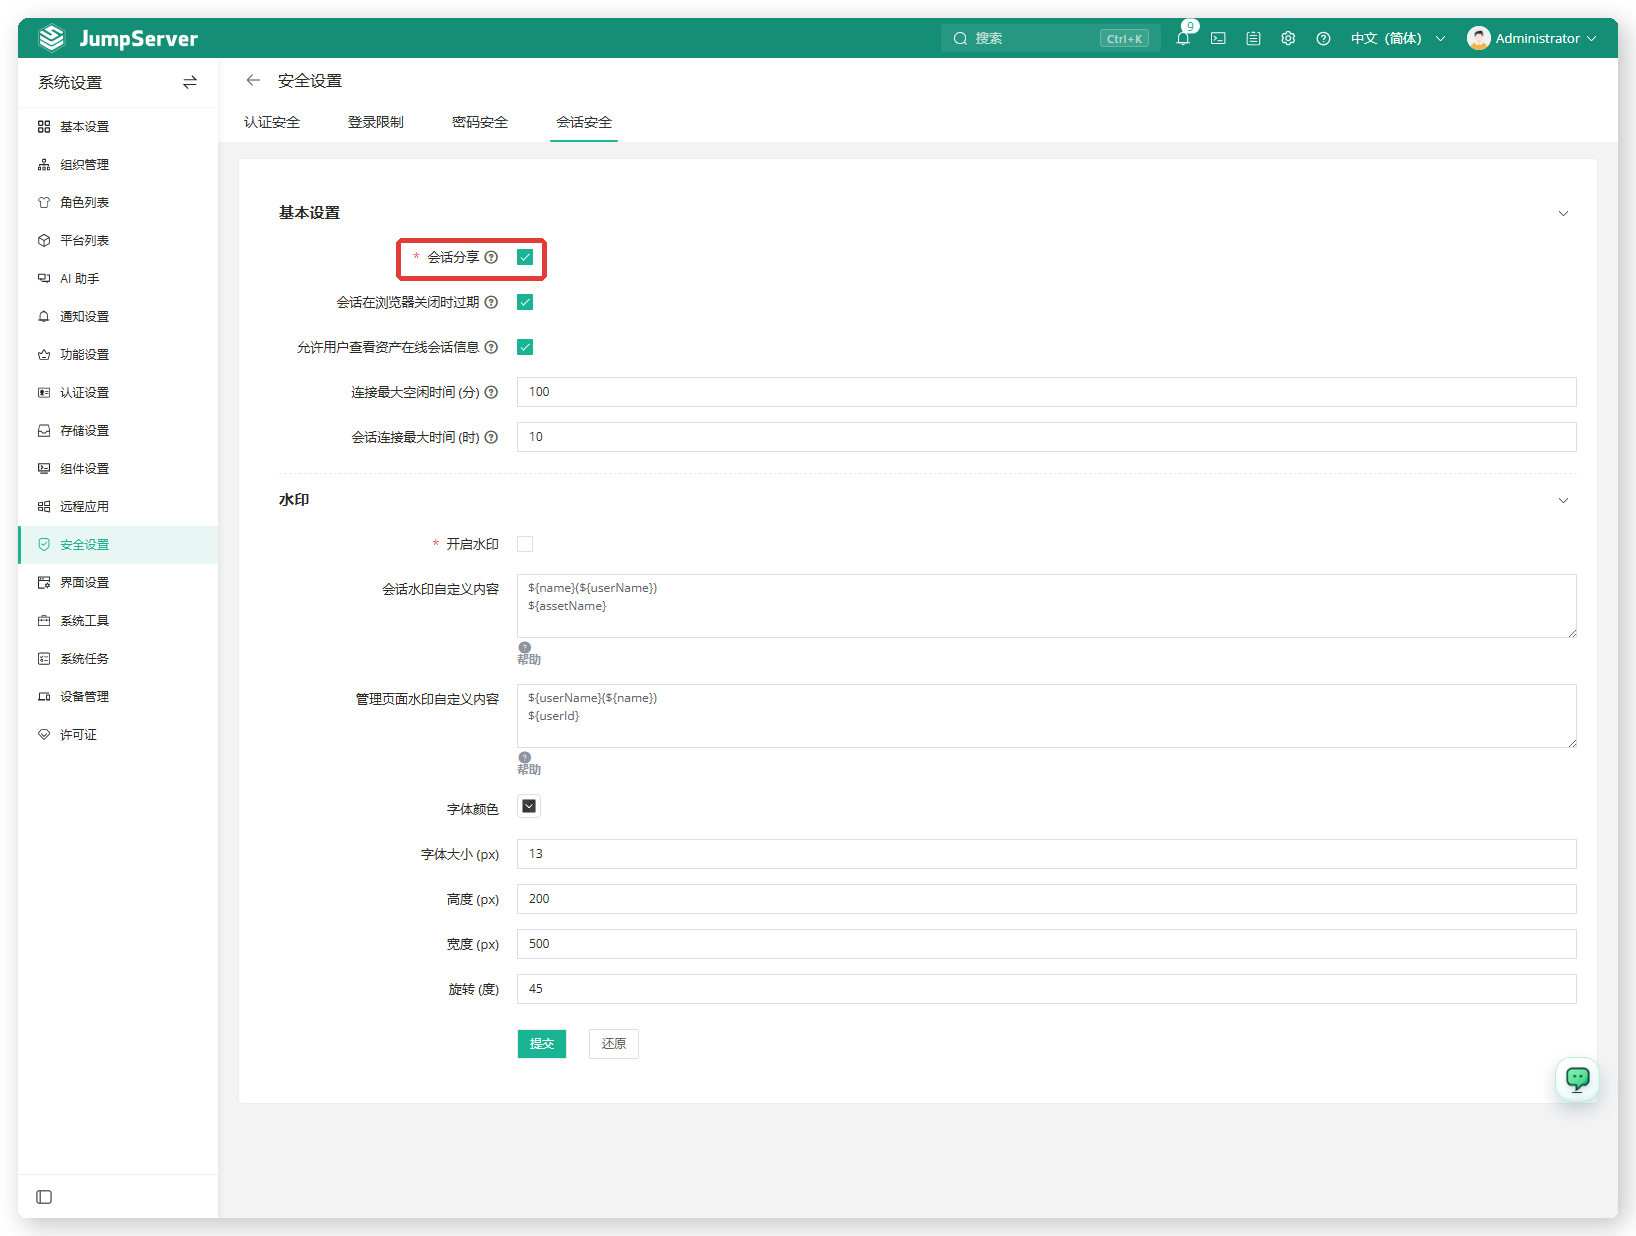
Task: Switch to the 登录限制 tab
Action: click(x=376, y=122)
